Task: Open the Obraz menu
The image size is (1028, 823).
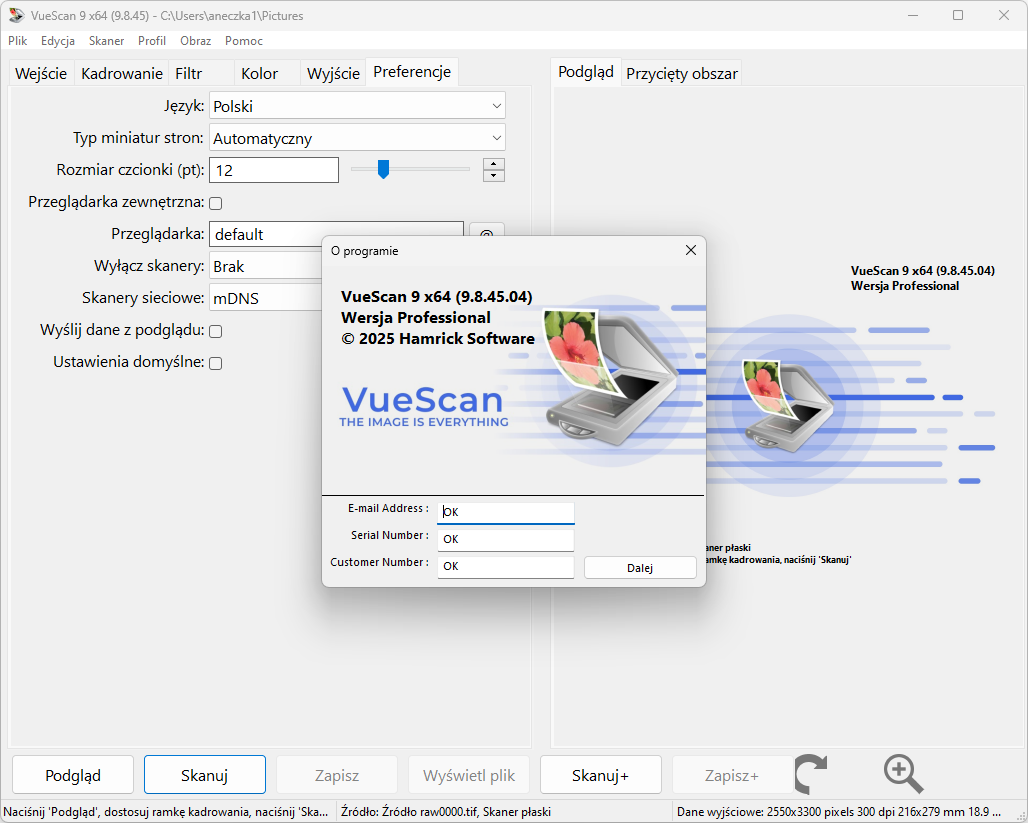Action: tap(195, 41)
